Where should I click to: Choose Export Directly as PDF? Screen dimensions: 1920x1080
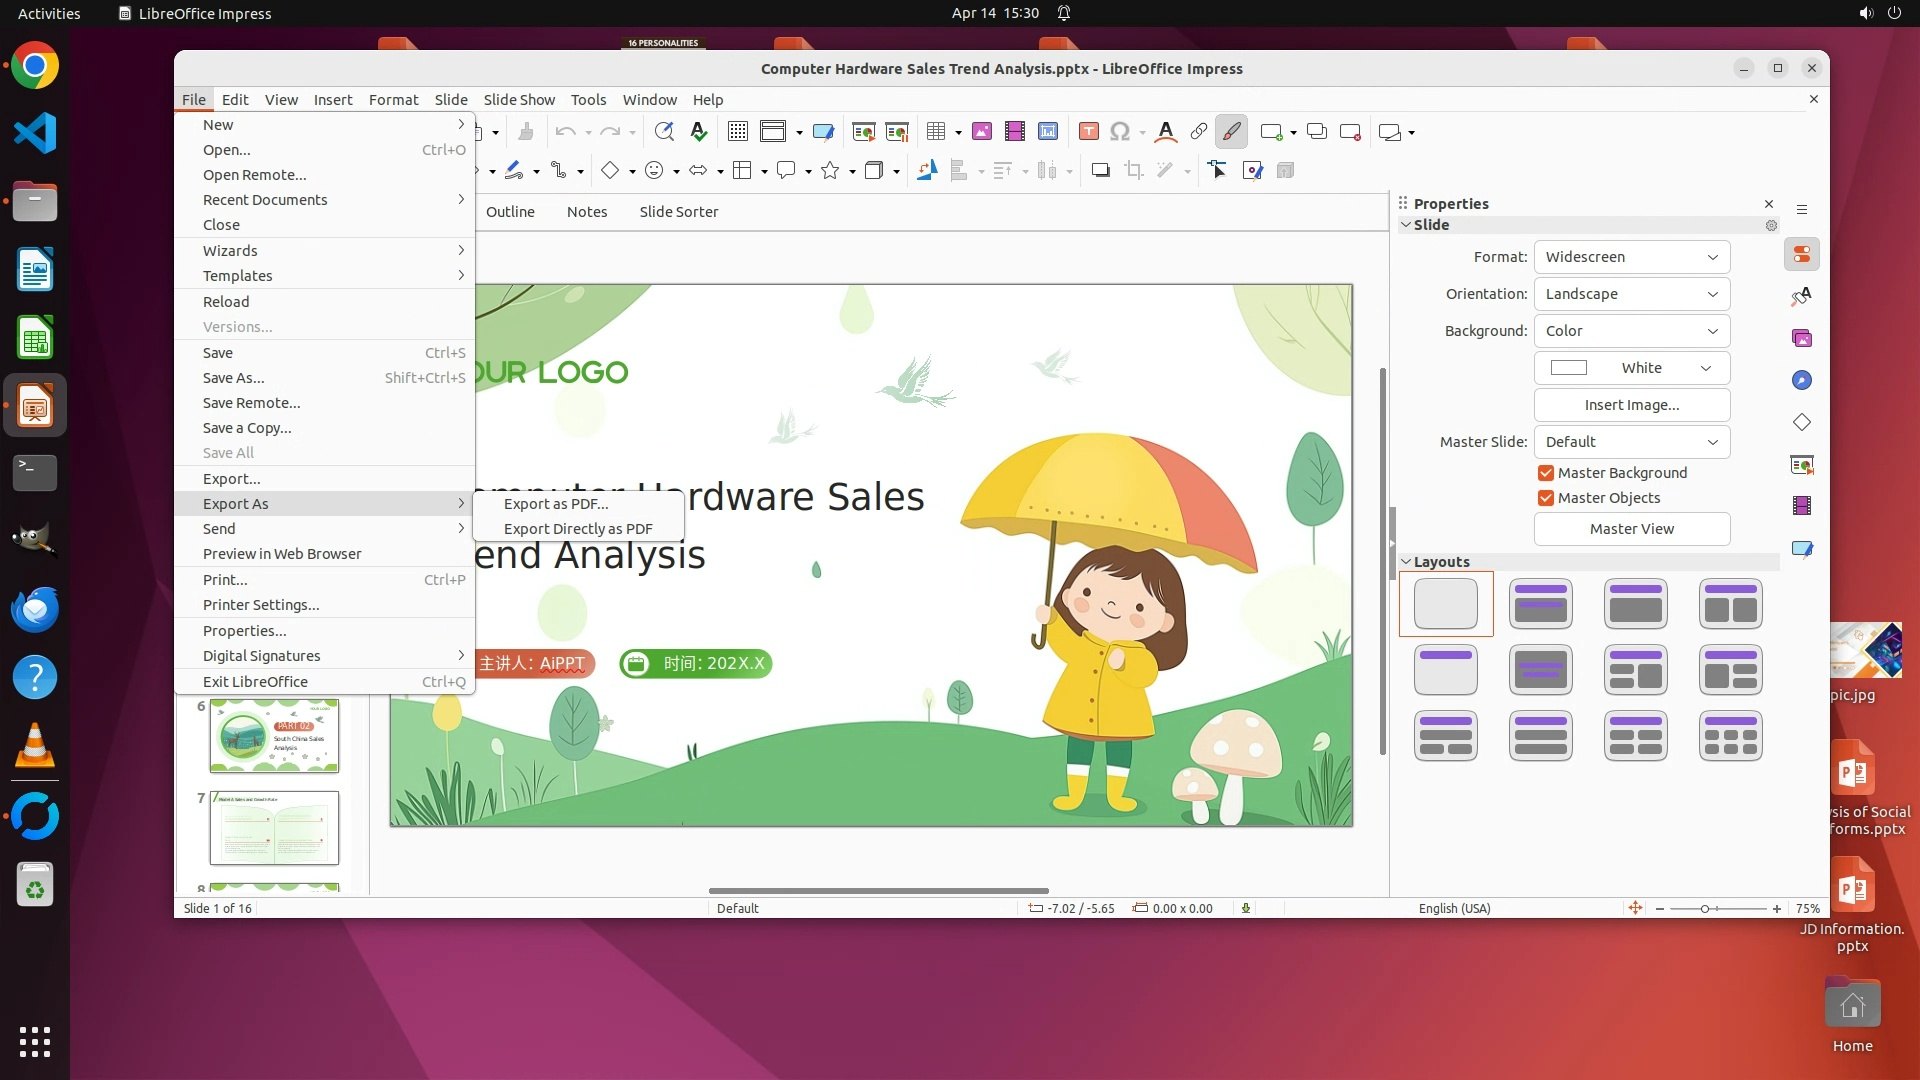pos(578,529)
